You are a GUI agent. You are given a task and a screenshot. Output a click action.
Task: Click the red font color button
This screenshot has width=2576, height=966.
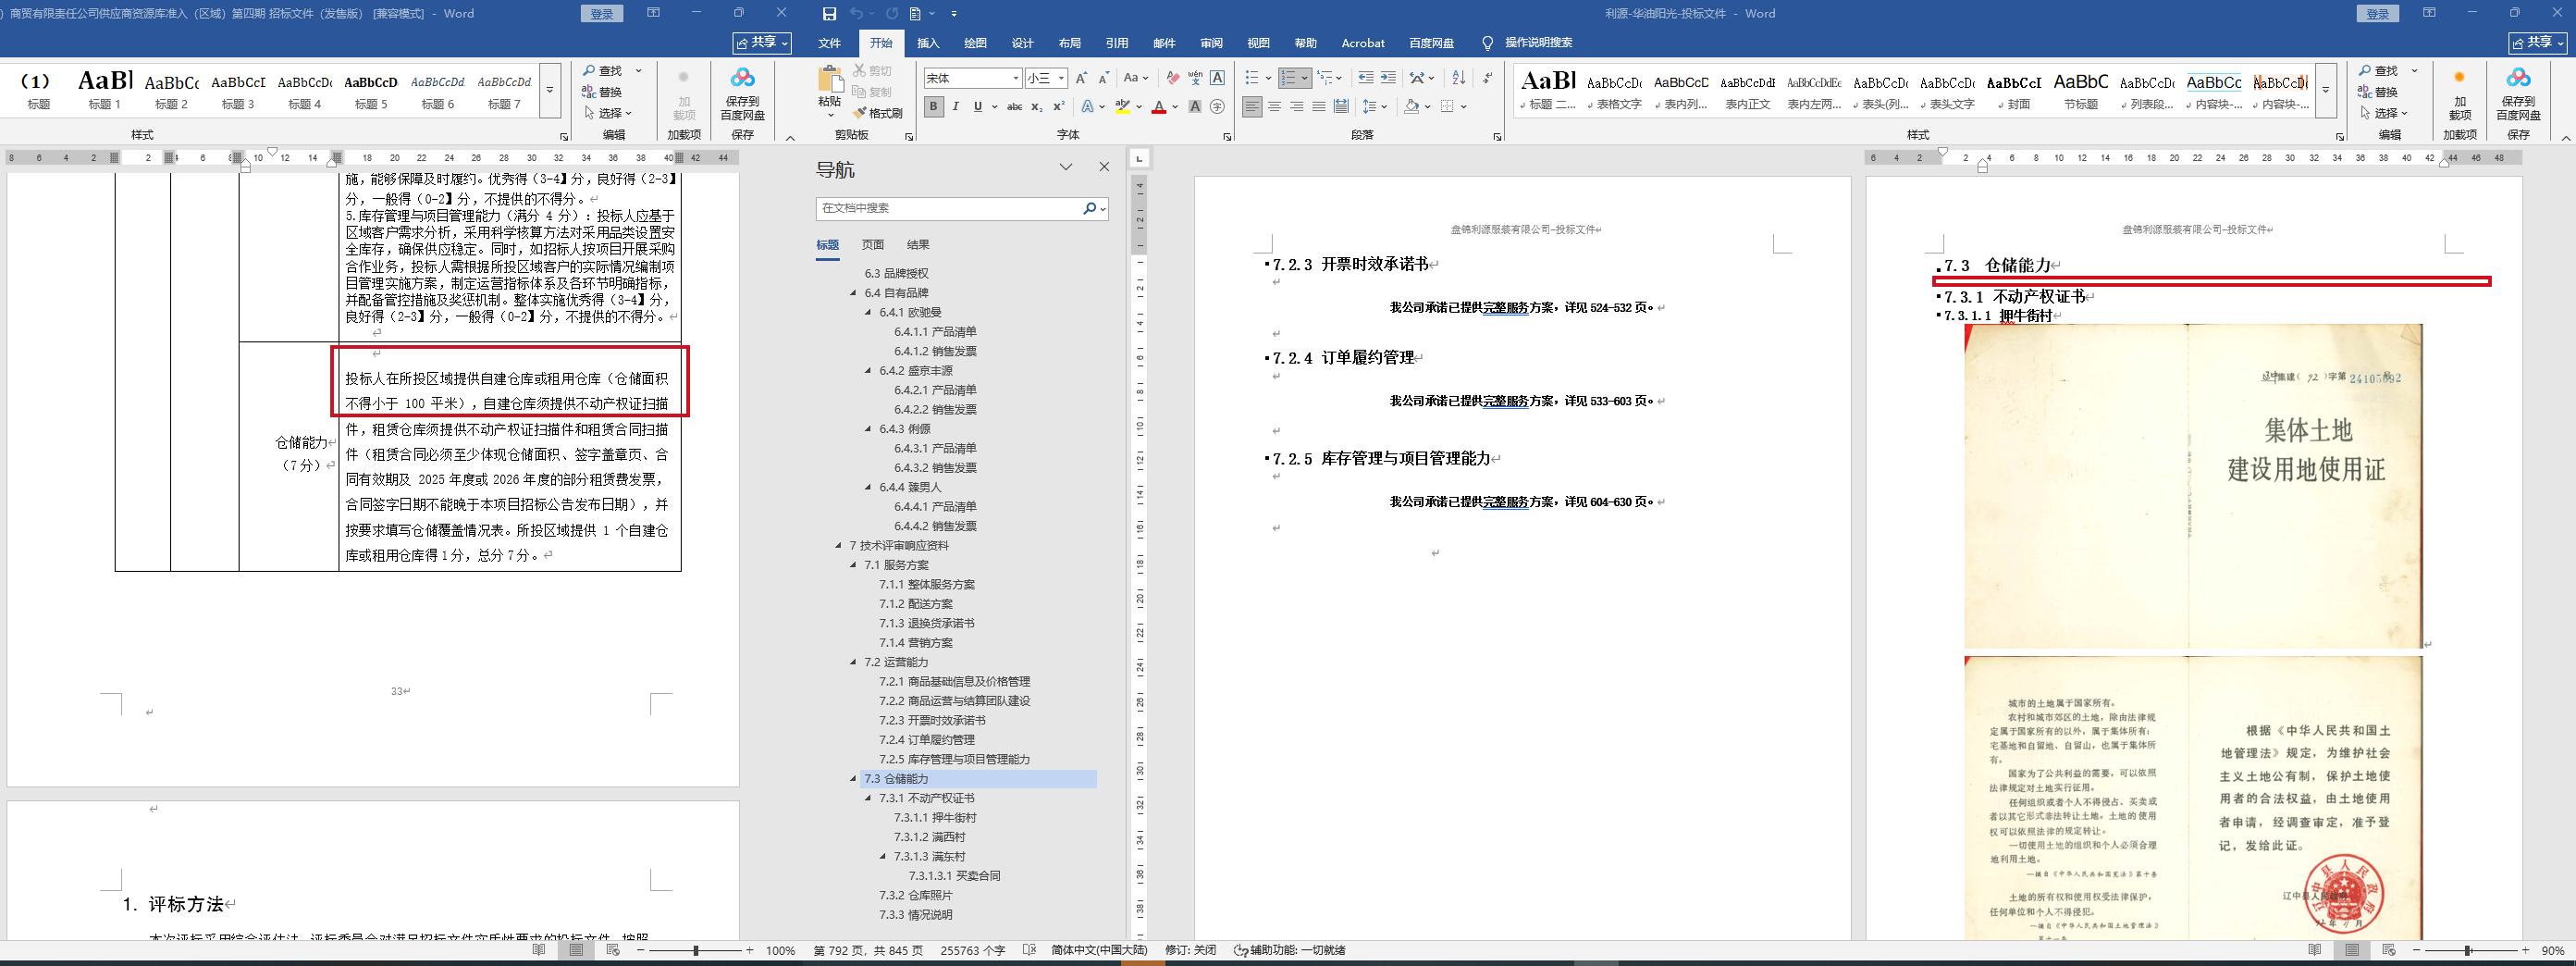1159,107
